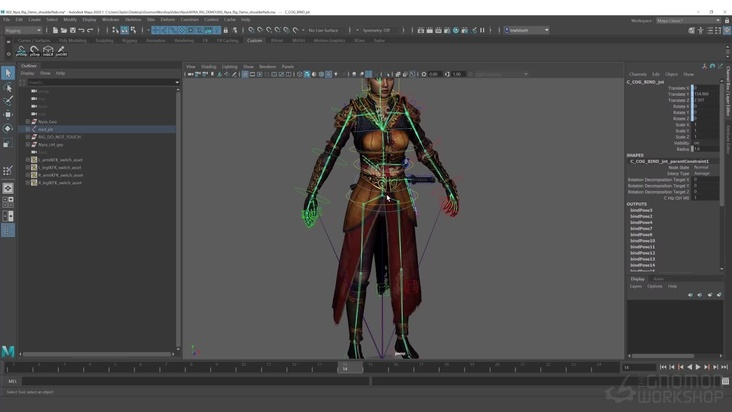
Task: Open the Workspace Maya Classic dropdown
Action: 689,21
